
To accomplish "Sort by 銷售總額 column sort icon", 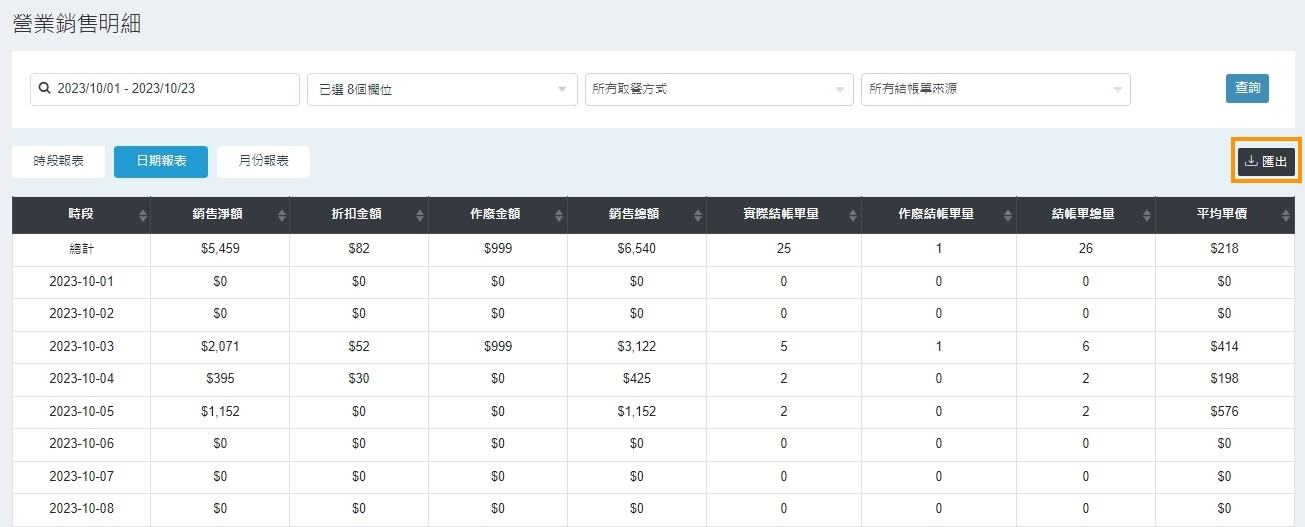I will (x=698, y=215).
